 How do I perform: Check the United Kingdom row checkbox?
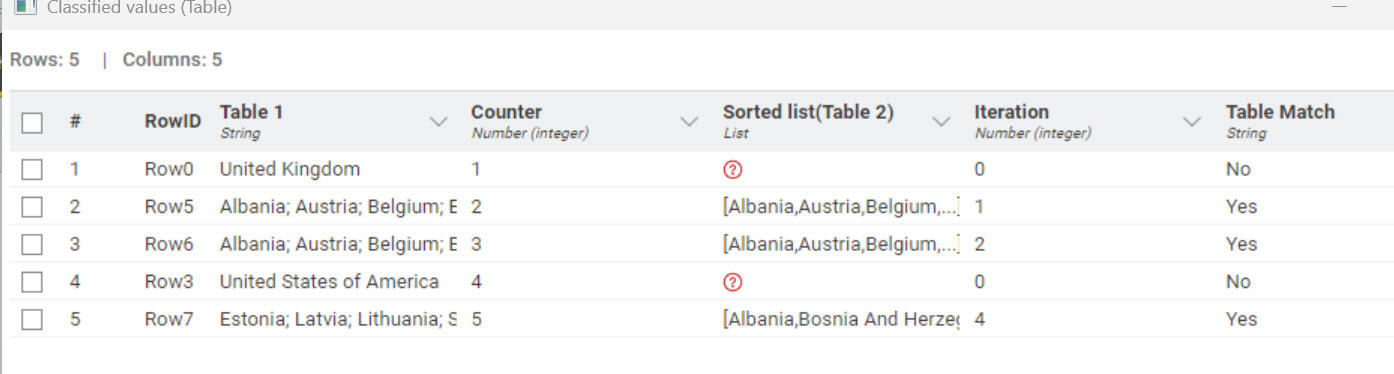32,170
